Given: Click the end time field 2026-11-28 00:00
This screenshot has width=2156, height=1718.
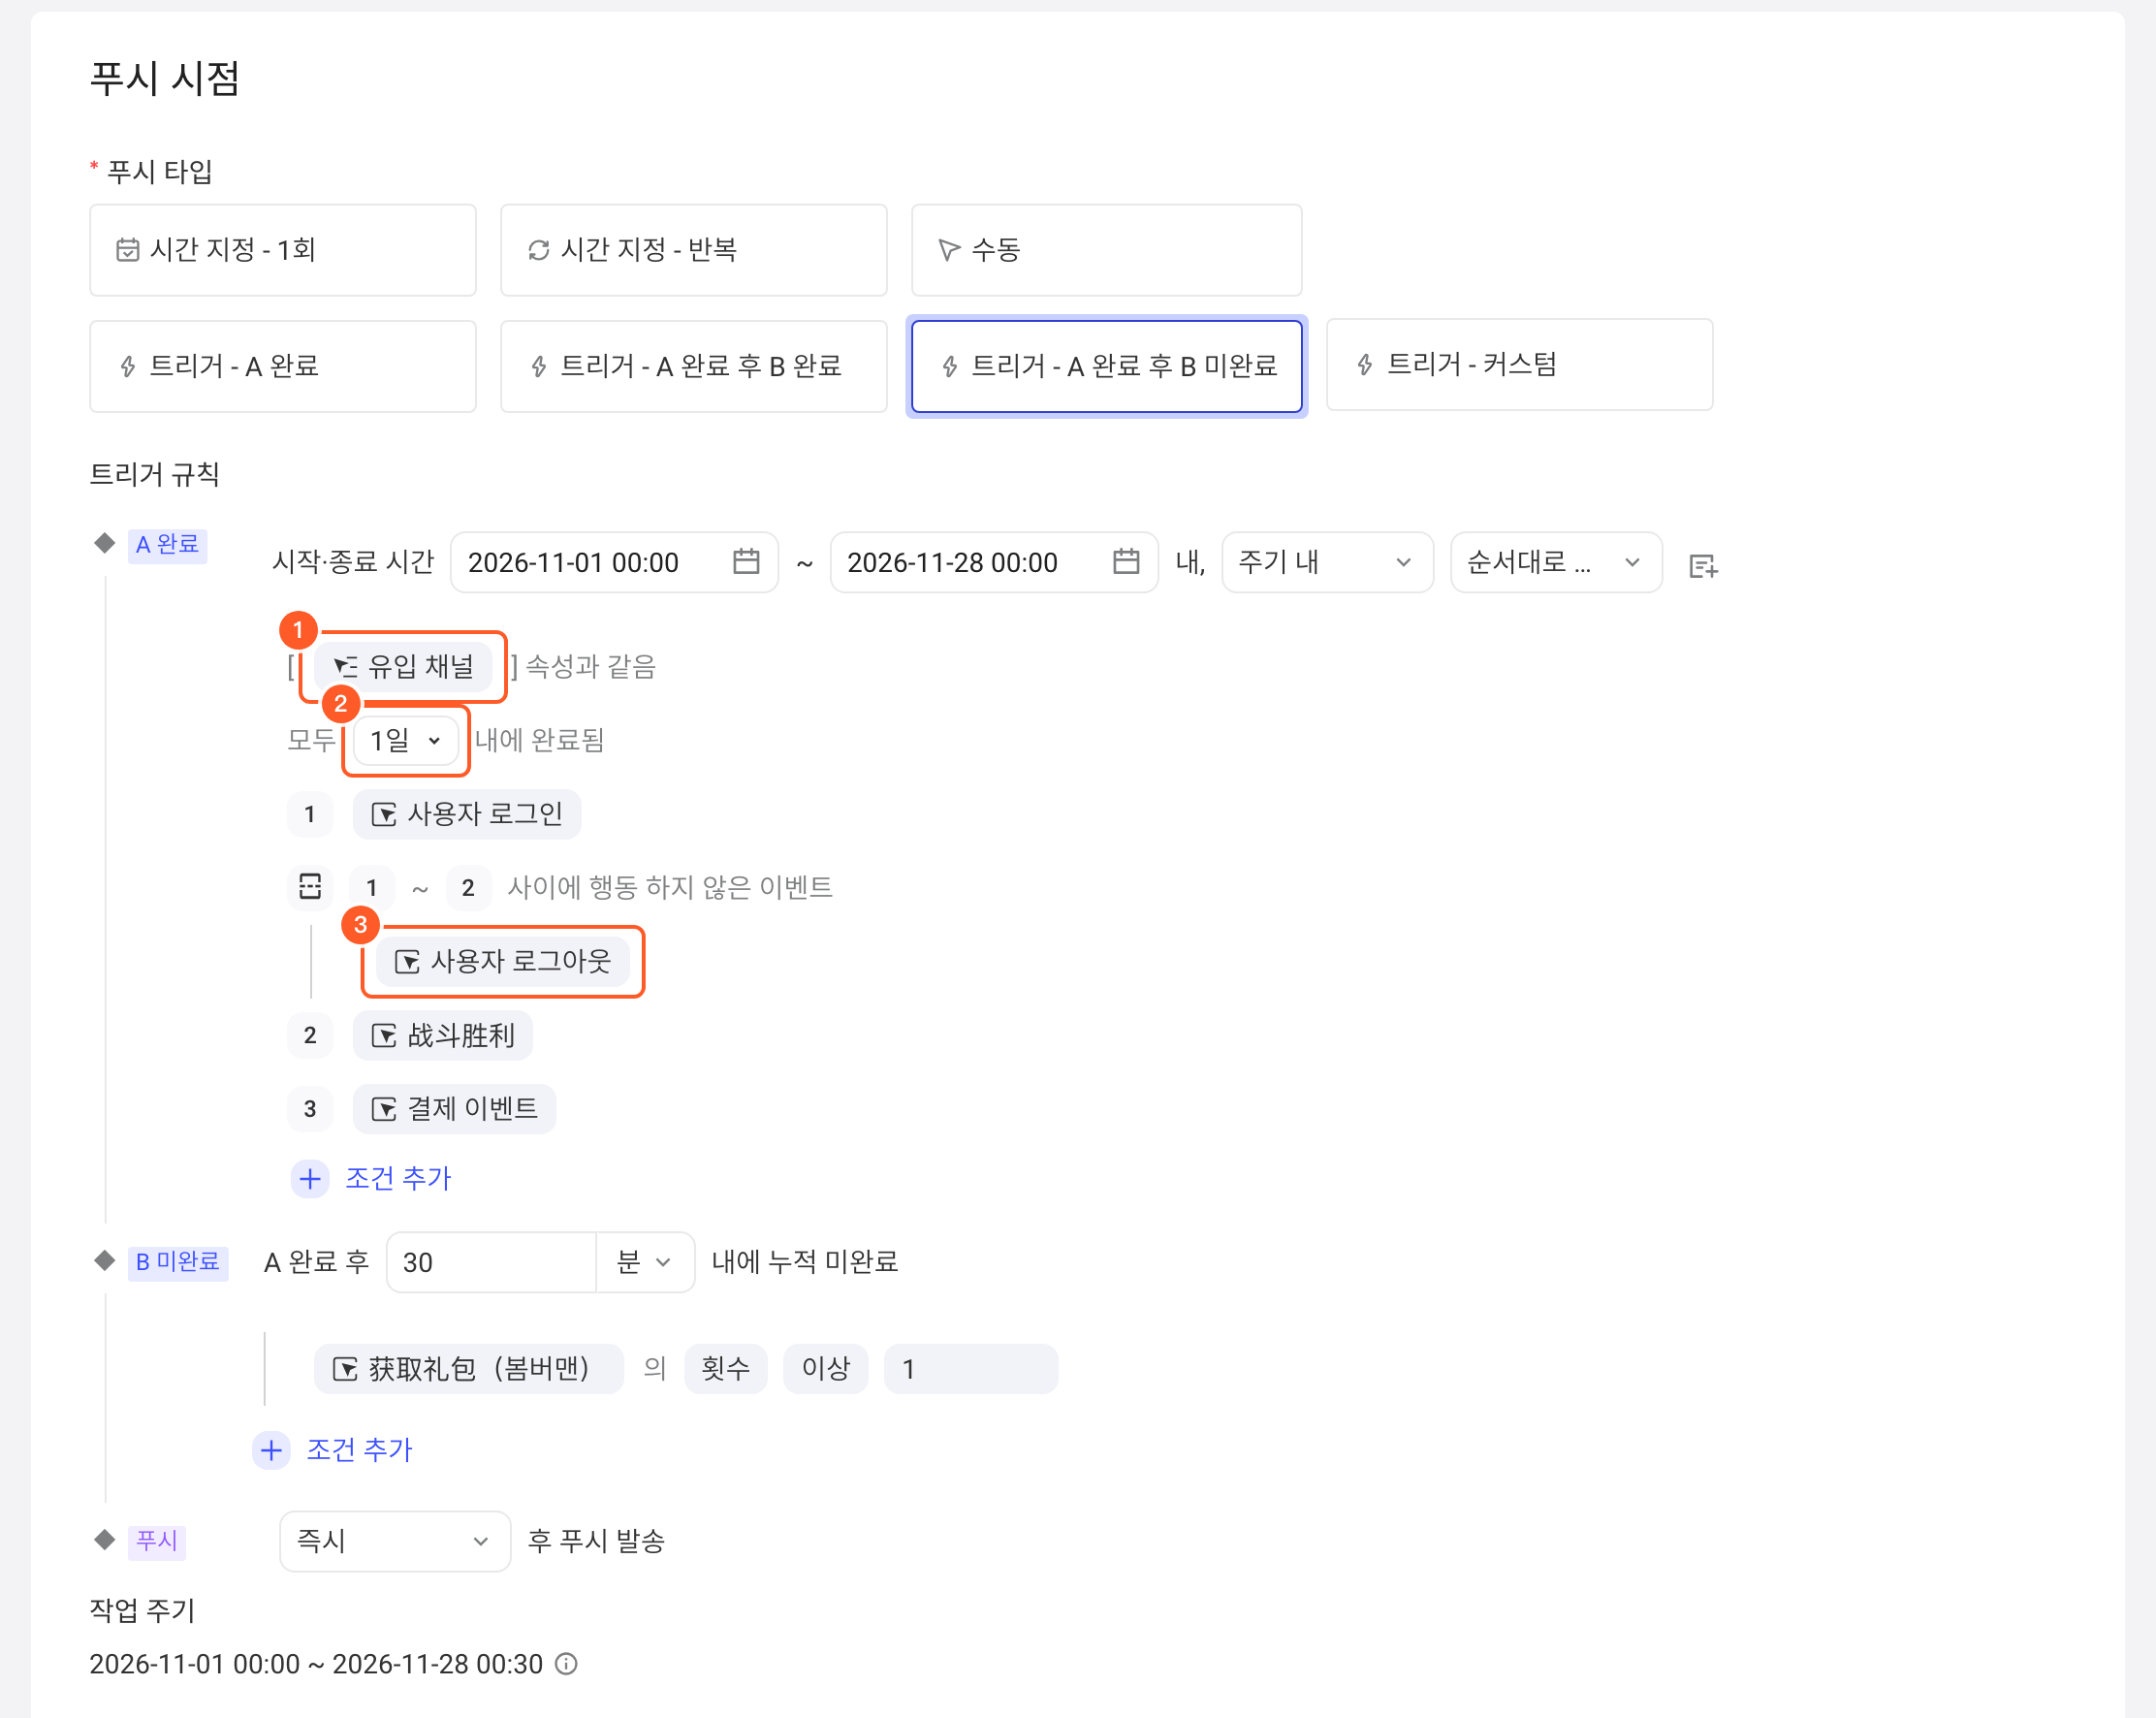Looking at the screenshot, I should click(x=994, y=562).
